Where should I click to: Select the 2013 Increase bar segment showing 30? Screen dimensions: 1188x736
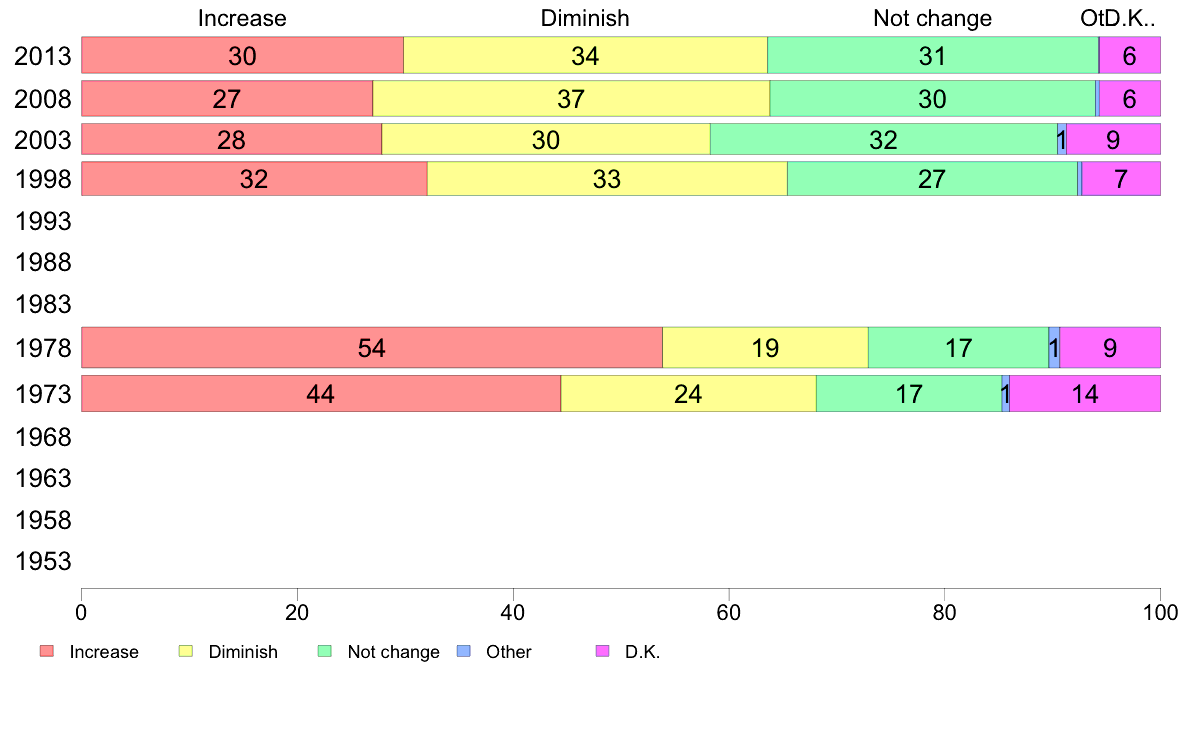242,55
